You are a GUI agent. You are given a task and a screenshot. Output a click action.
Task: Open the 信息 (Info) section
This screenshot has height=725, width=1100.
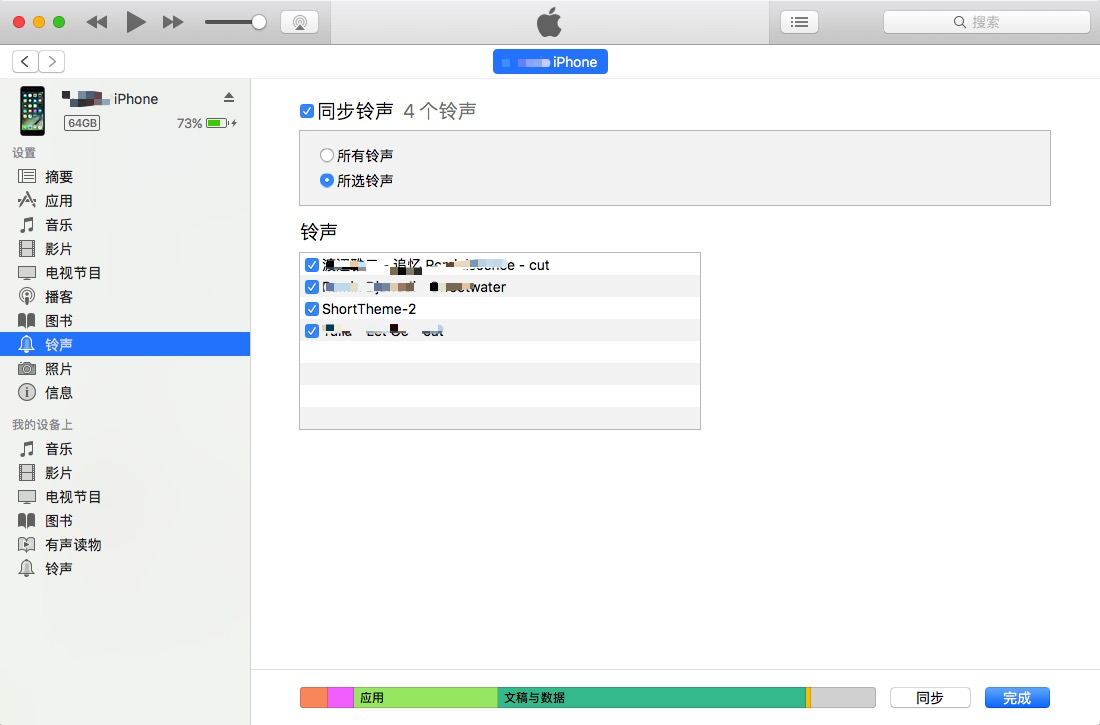57,392
